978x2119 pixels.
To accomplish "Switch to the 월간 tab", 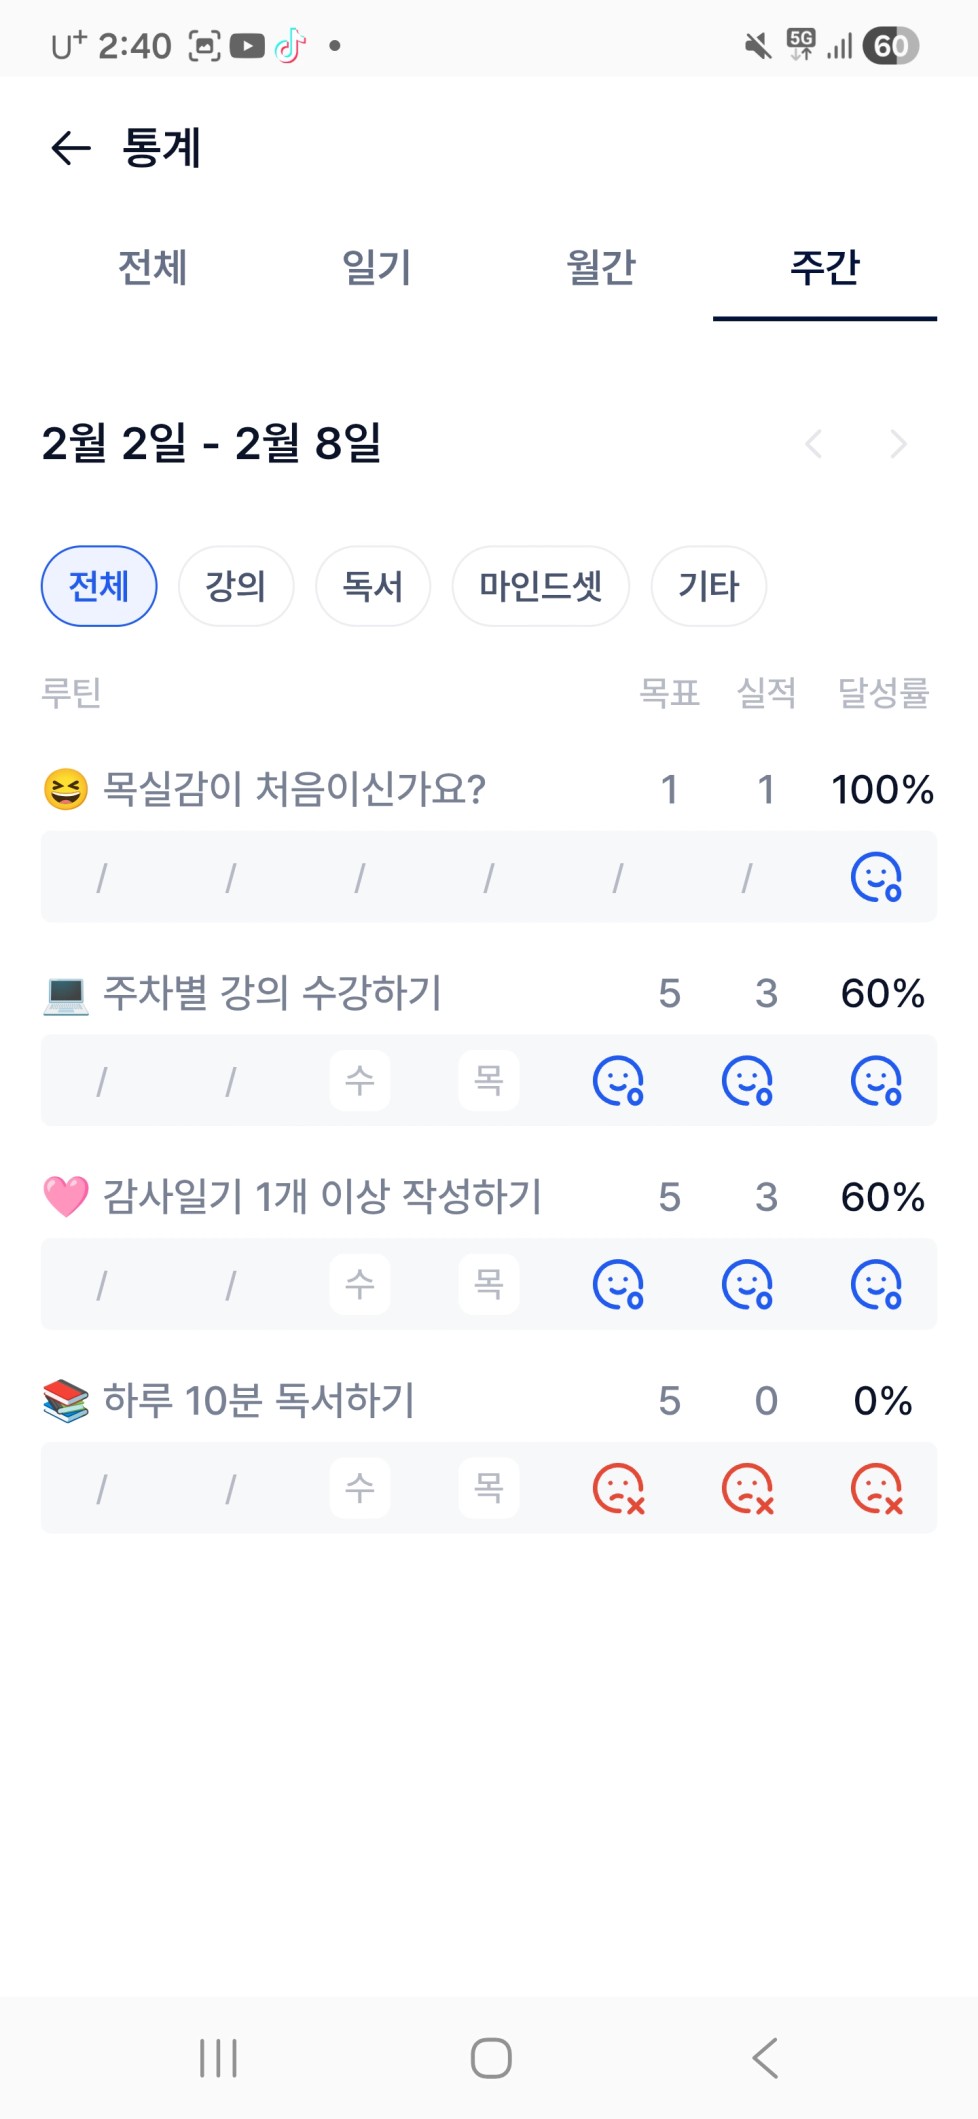I will tap(601, 268).
